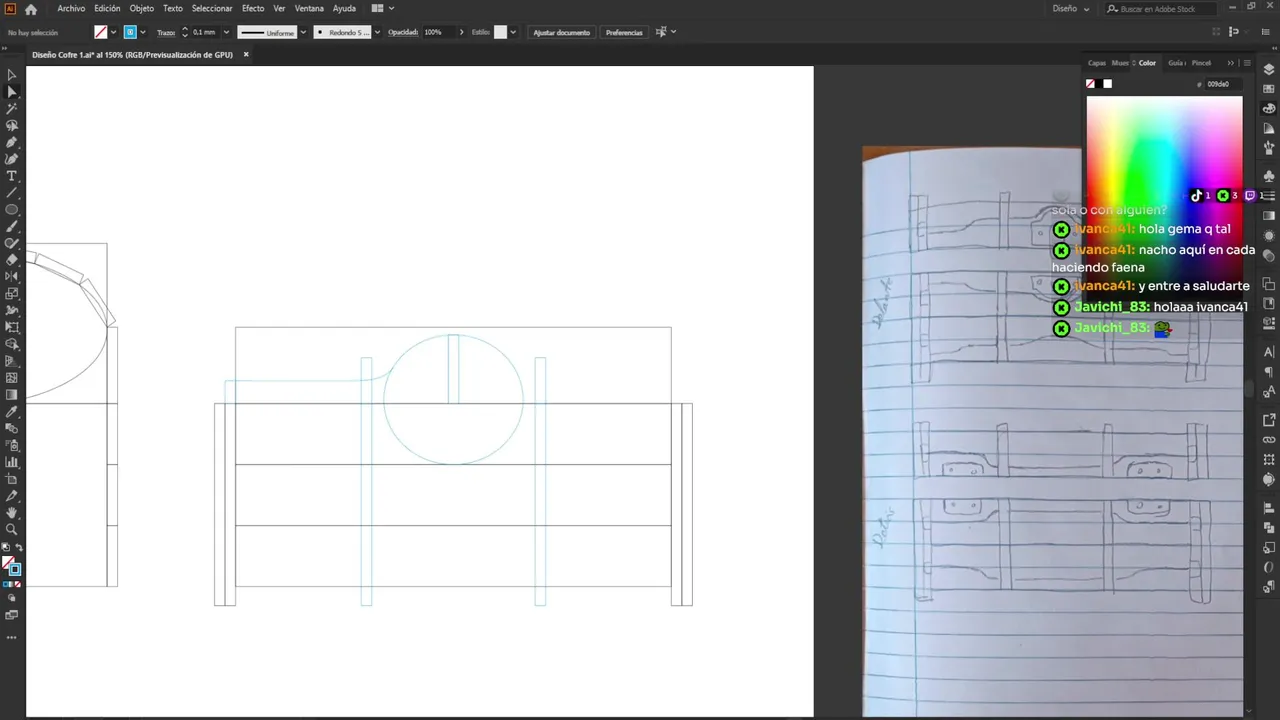1280x720 pixels.
Task: Set the None color swatch in Color panel
Action: pyautogui.click(x=1091, y=84)
